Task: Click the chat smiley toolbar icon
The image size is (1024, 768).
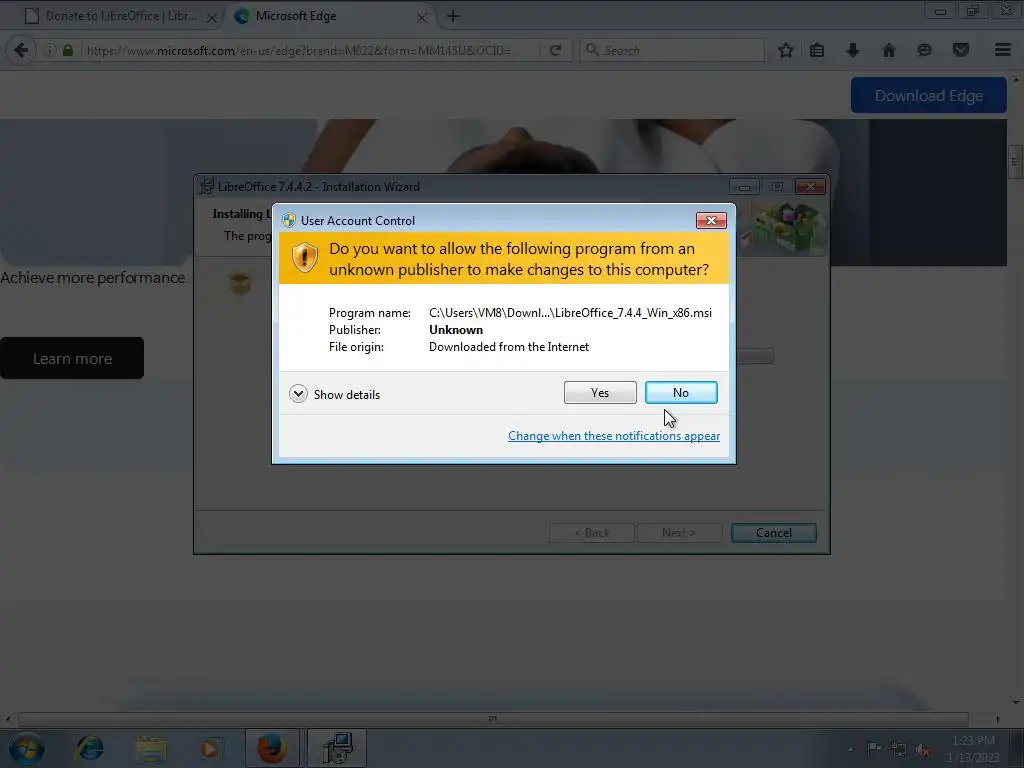Action: 924,50
